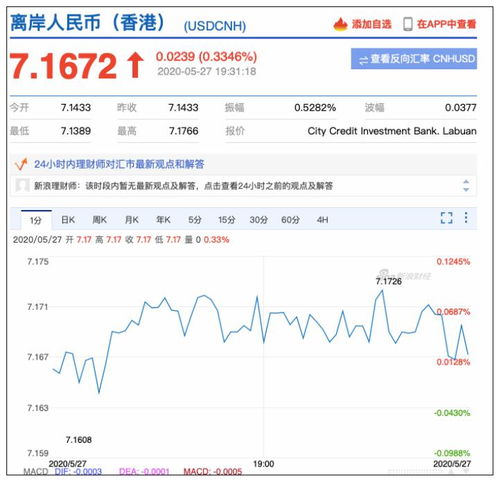The height and width of the screenshot is (481, 499).
Task: Click the 最高 value 7.1766
Action: (x=183, y=131)
